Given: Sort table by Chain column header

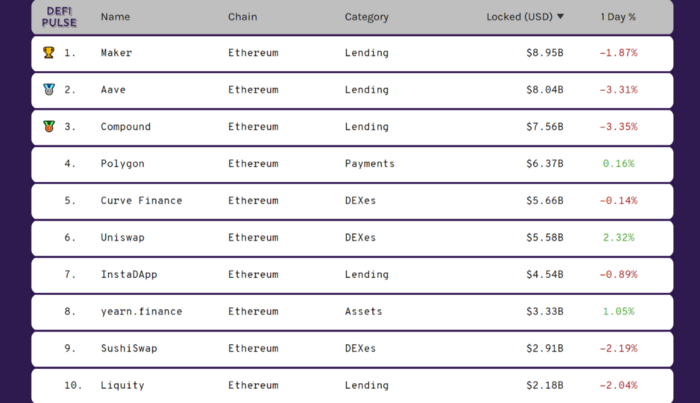Looking at the screenshot, I should [242, 17].
